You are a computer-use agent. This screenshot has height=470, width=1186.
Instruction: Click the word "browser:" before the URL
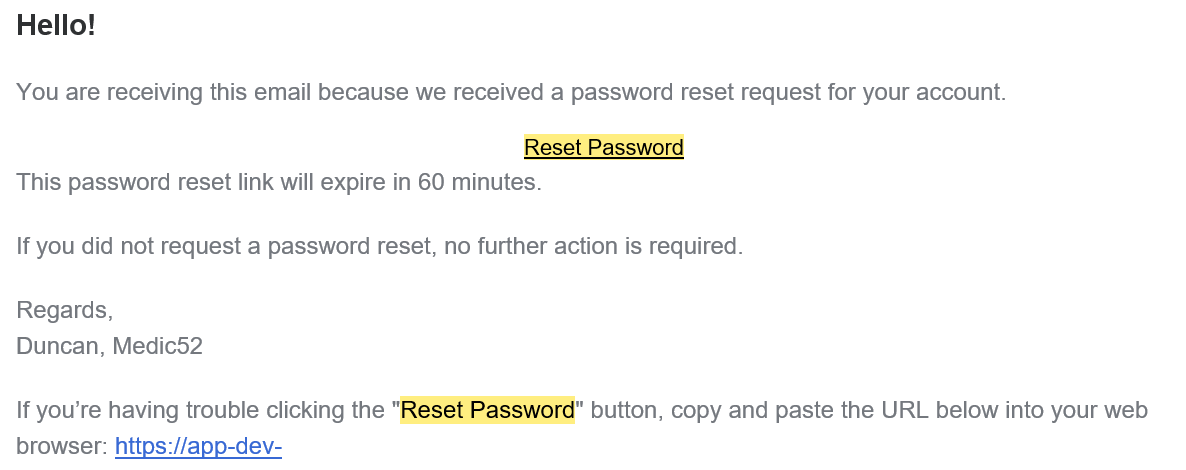(63, 447)
